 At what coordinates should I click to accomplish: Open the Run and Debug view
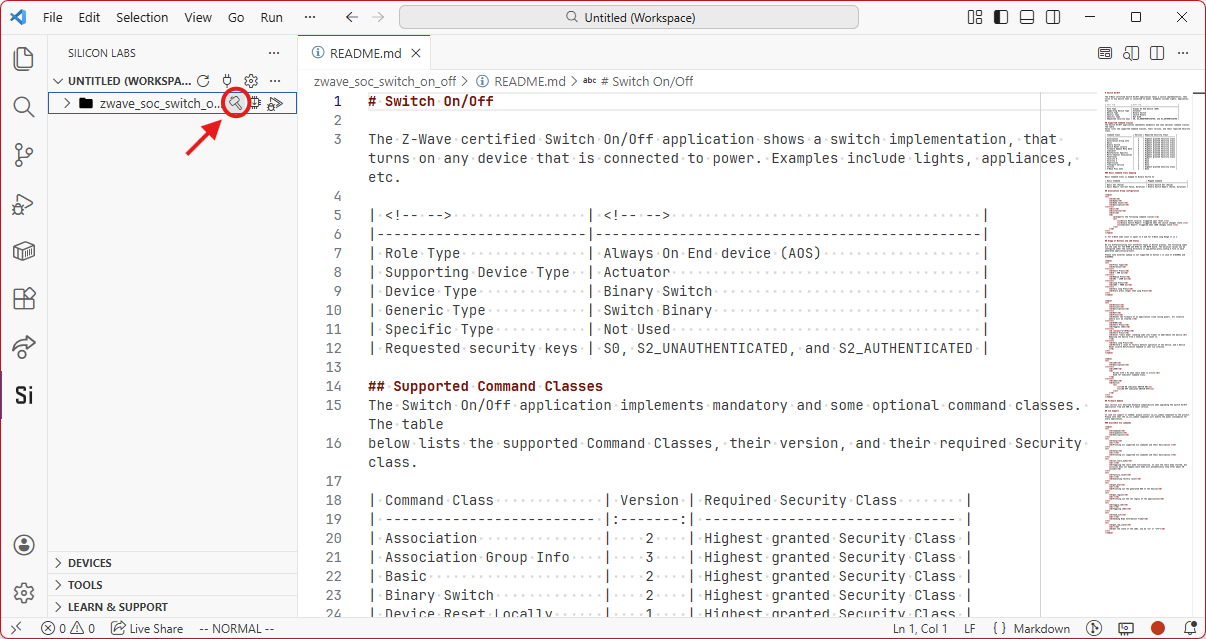[x=23, y=203]
